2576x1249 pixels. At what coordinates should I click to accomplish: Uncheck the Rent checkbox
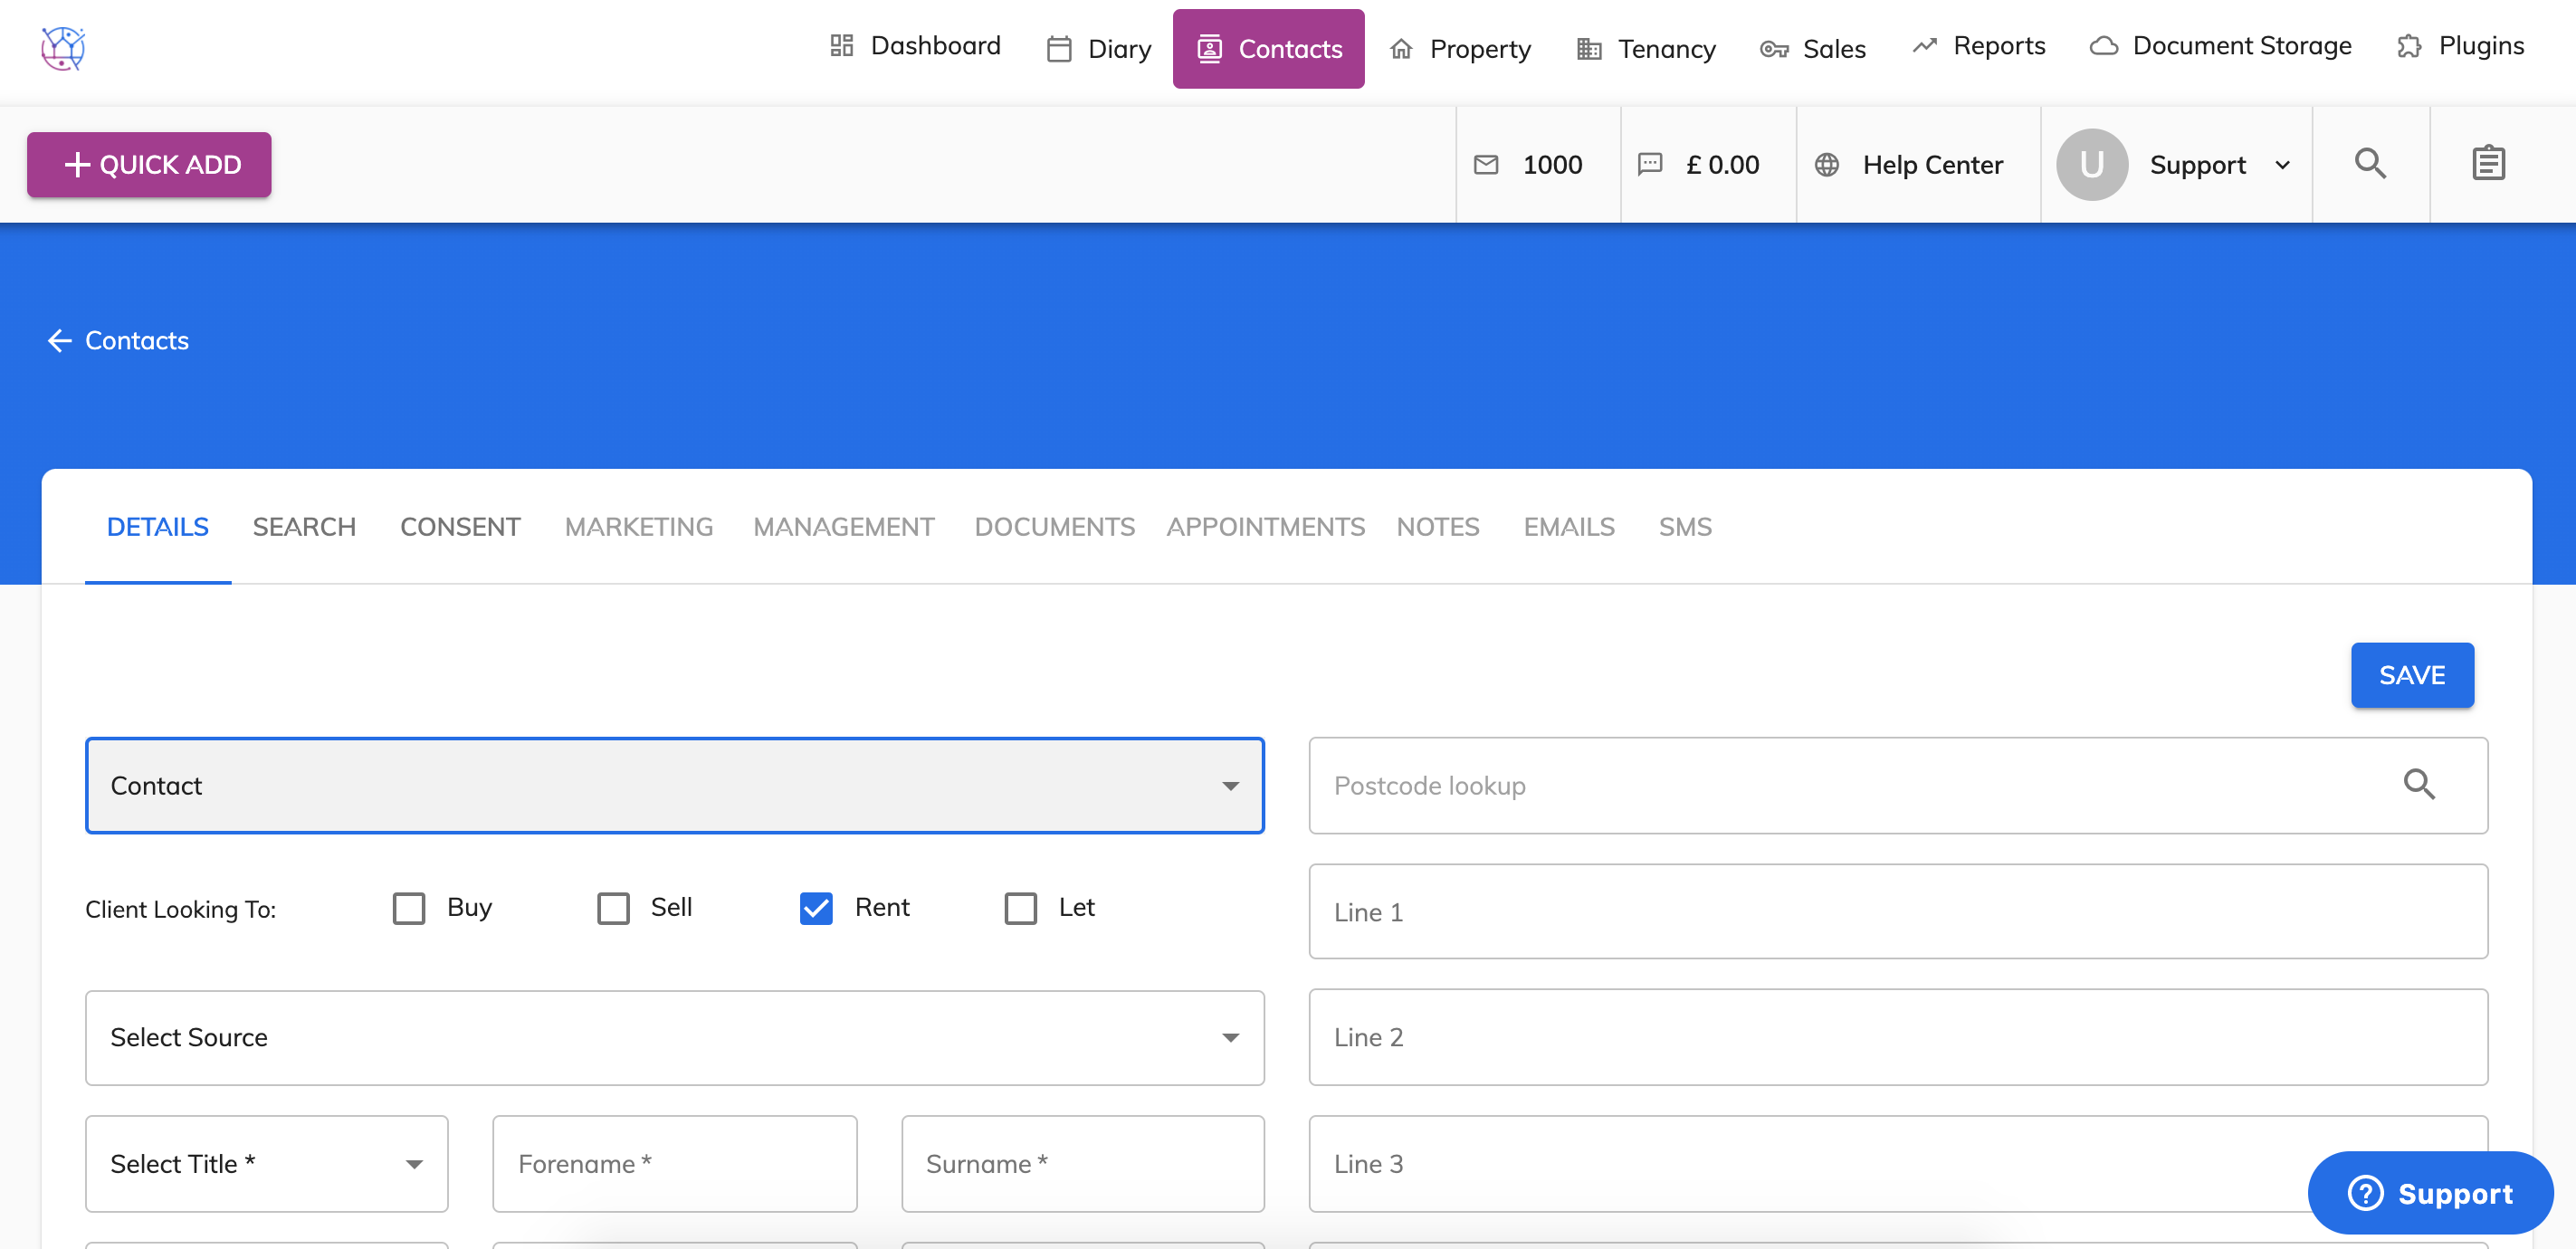coord(816,908)
